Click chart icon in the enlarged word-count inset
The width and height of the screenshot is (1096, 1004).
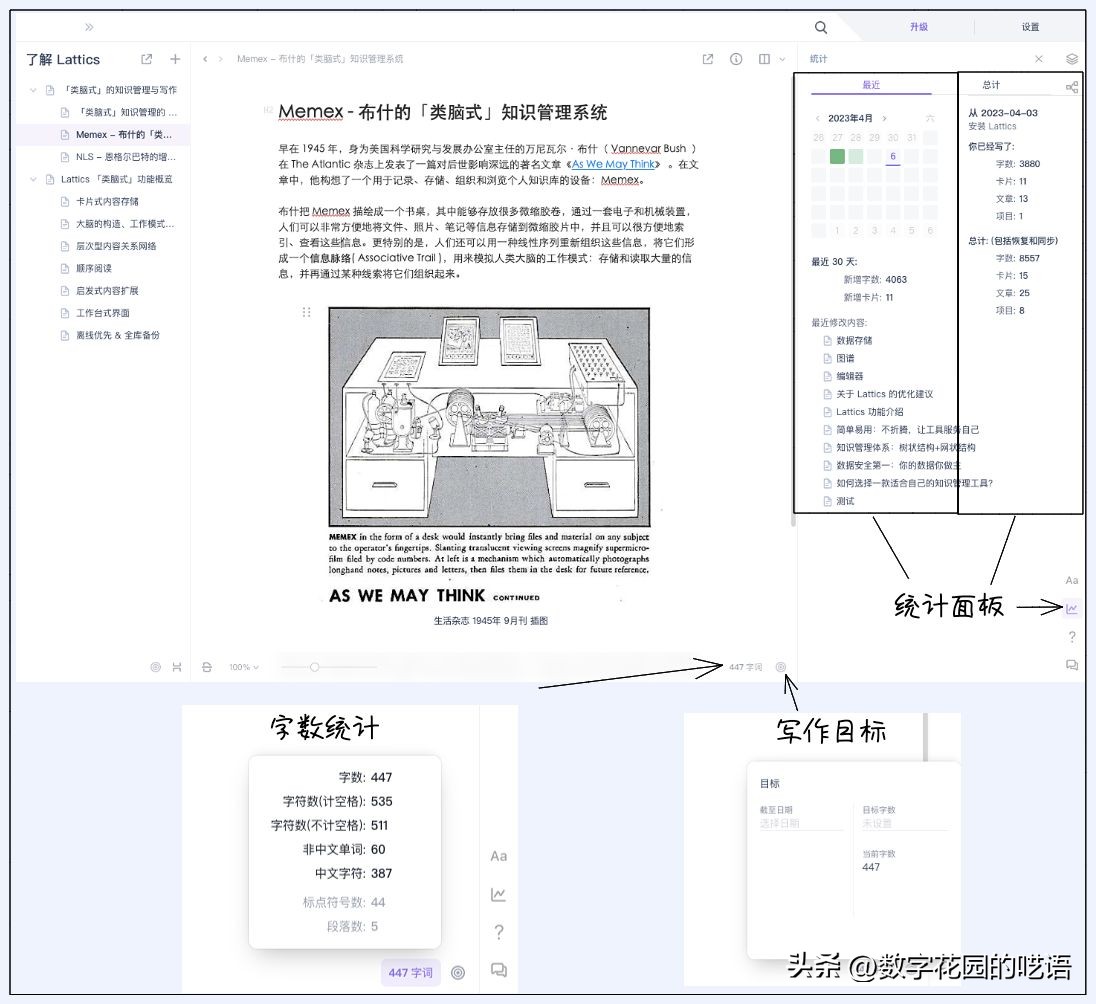tap(498, 894)
